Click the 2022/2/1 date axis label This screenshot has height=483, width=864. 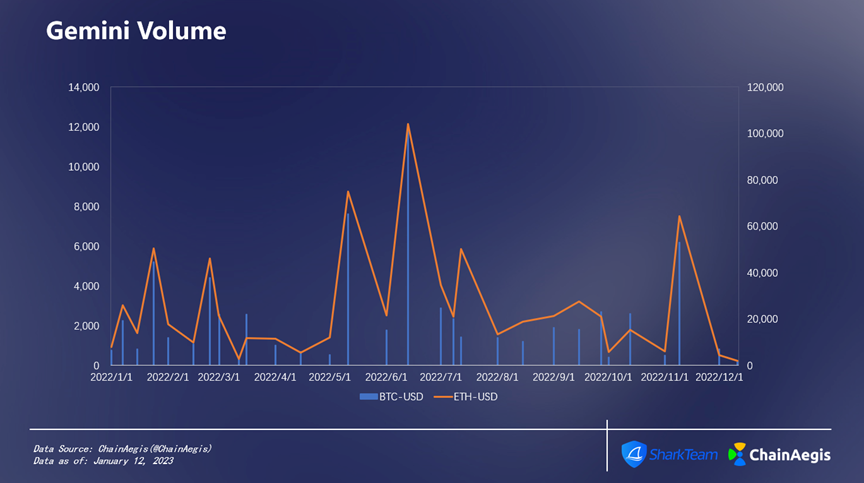tap(168, 377)
